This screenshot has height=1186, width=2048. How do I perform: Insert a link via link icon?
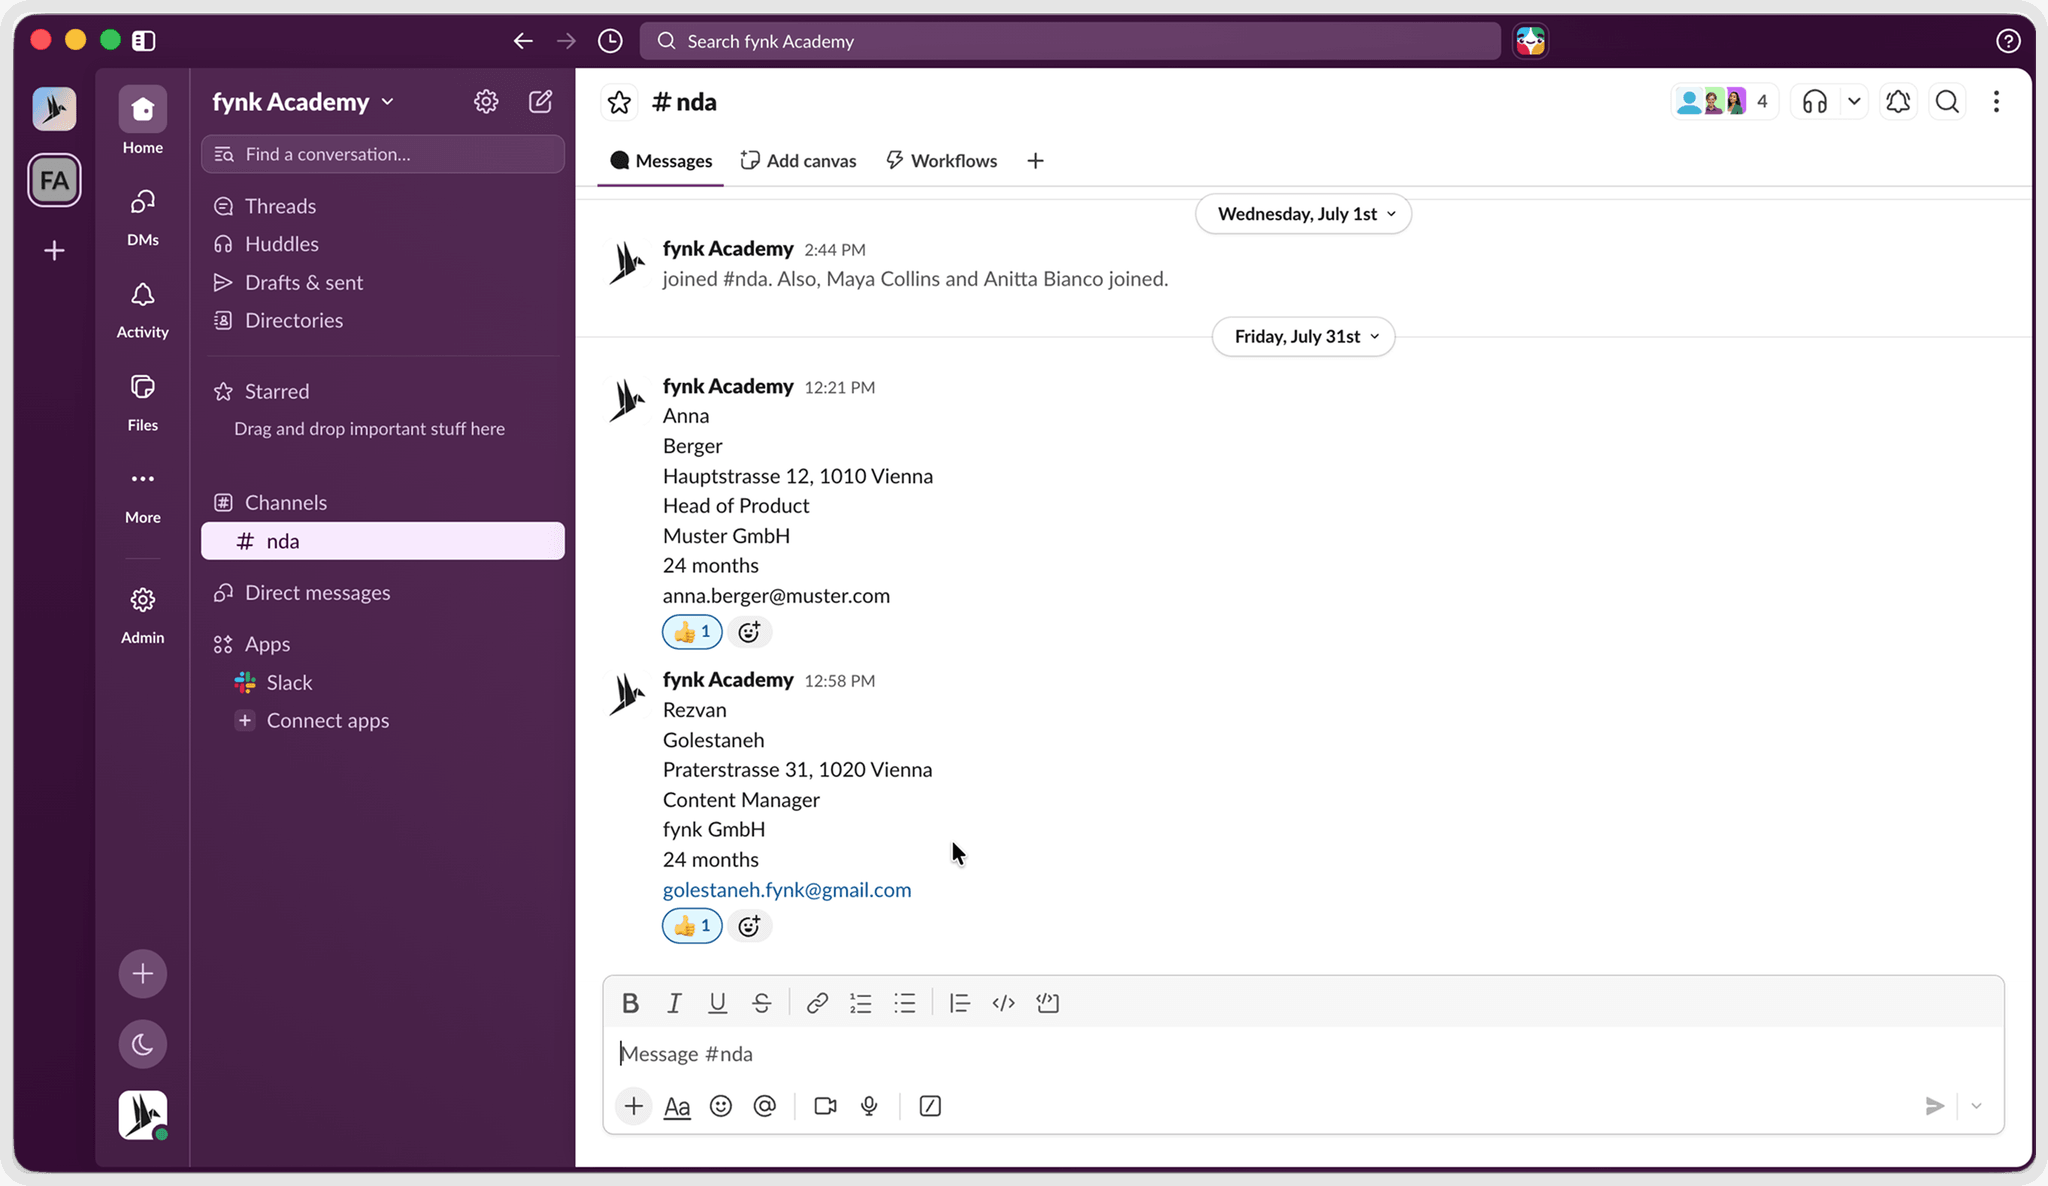817,1003
